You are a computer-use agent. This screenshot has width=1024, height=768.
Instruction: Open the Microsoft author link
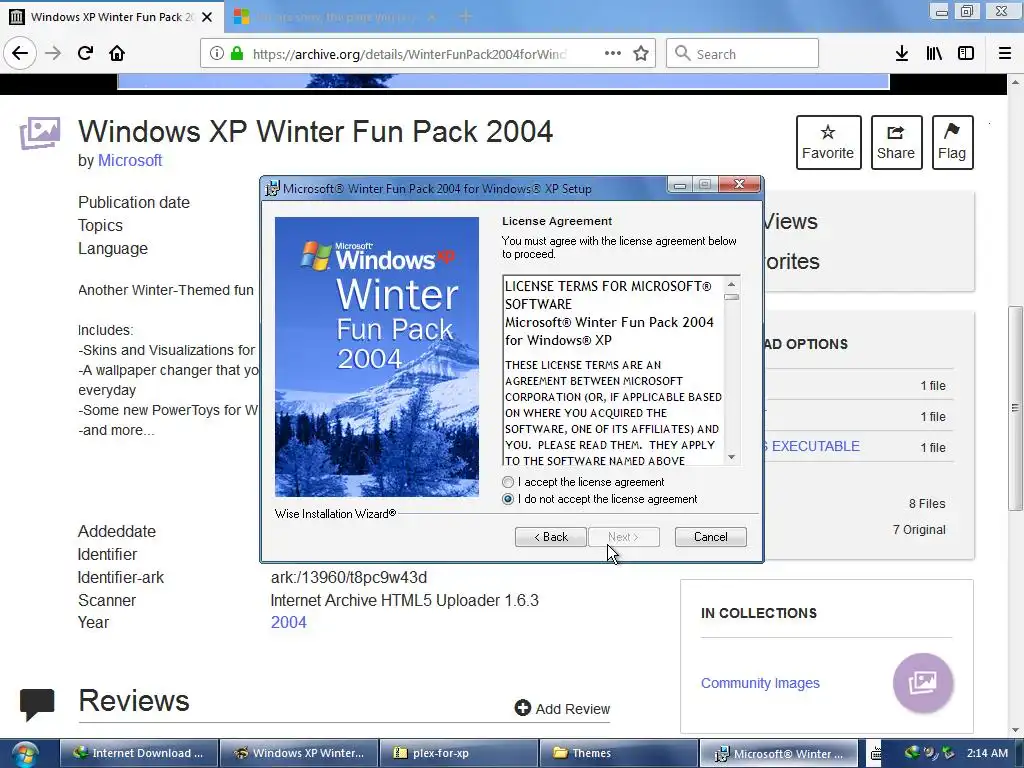(130, 161)
